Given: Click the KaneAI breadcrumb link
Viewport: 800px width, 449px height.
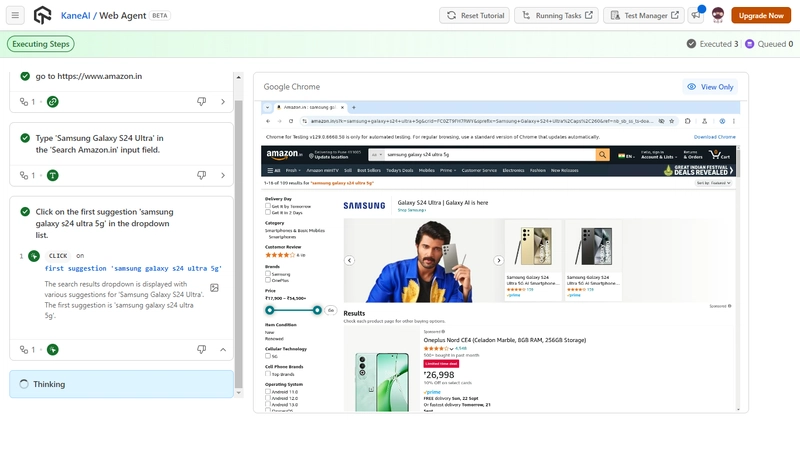Looking at the screenshot, I should click(76, 15).
